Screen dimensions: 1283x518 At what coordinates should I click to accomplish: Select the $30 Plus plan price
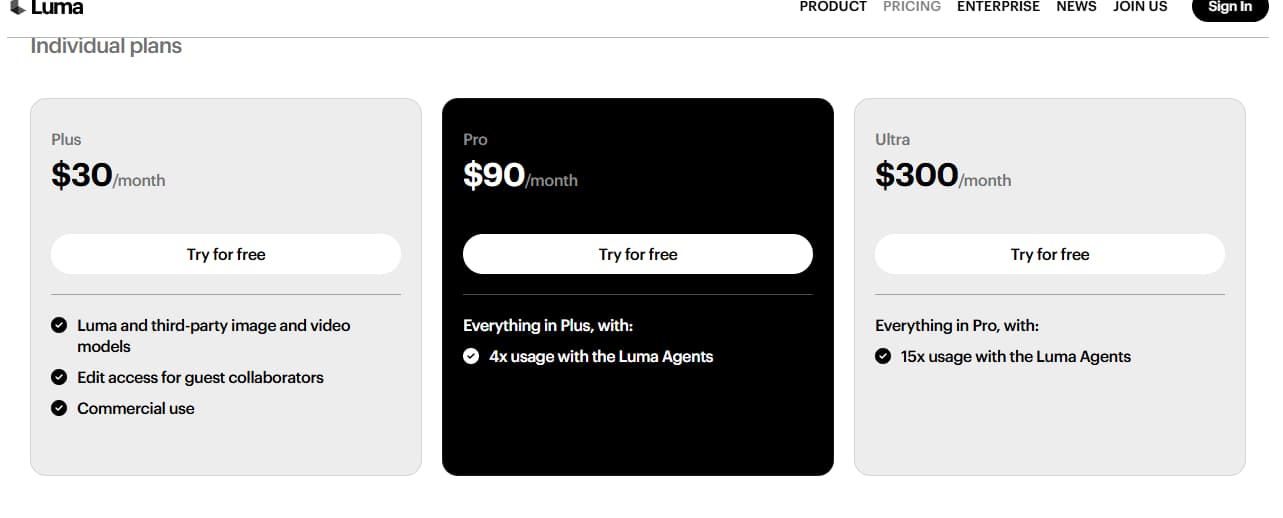(82, 176)
